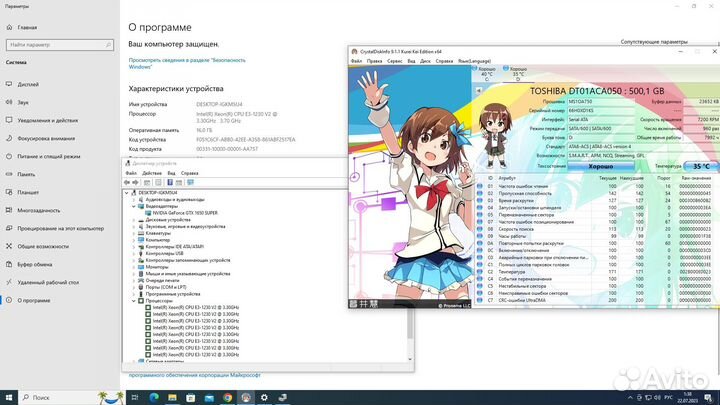The width and height of the screenshot is (720, 405).
Task: Expand Мониторы node
Action: pos(134,267)
